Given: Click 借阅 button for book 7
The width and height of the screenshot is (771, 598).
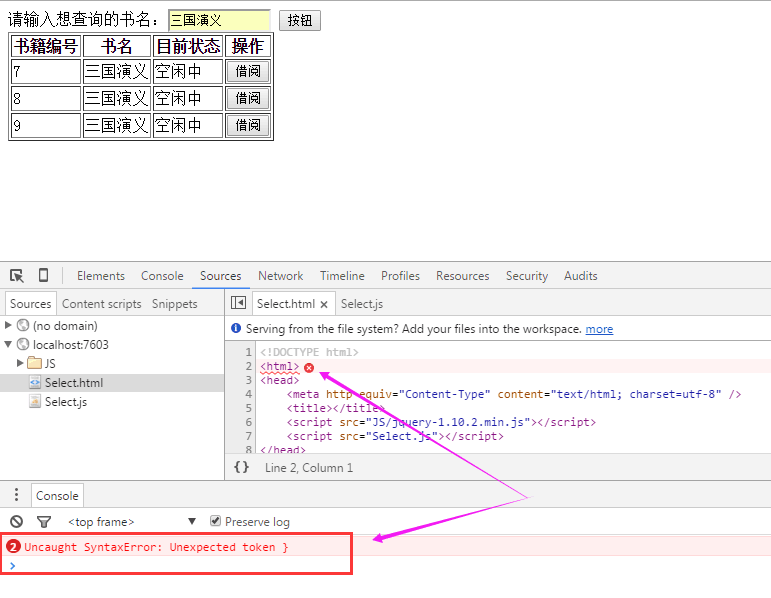Looking at the screenshot, I should click(x=247, y=71).
